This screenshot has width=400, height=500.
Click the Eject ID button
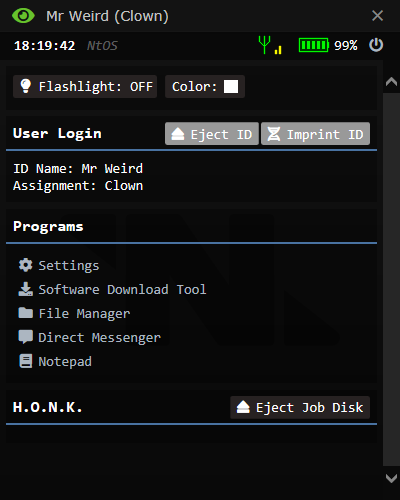[212, 134]
